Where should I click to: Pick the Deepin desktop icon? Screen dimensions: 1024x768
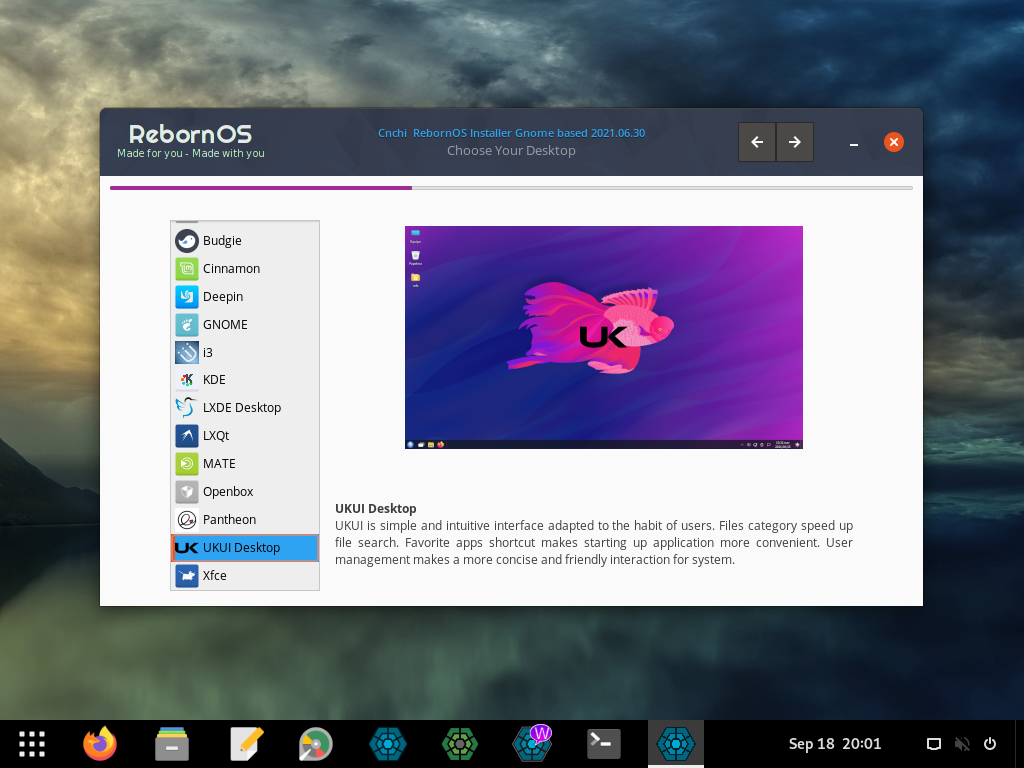pos(187,296)
